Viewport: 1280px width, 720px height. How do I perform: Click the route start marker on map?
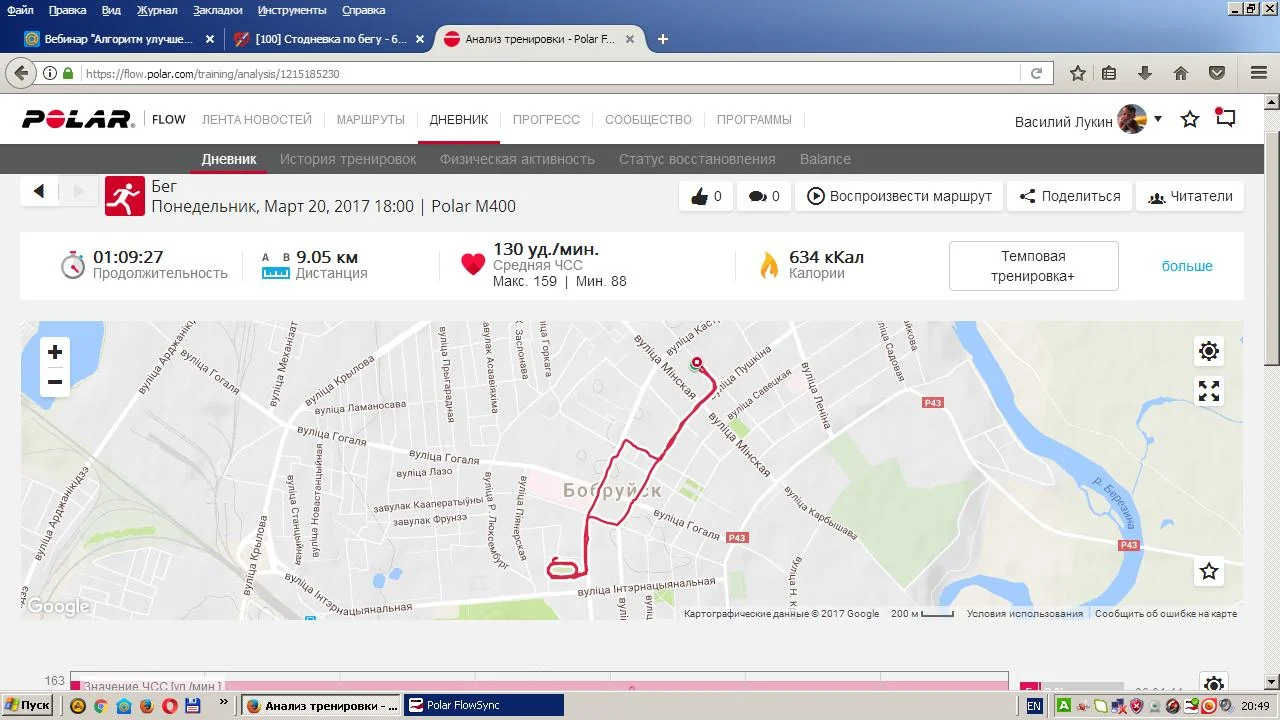pos(697,363)
